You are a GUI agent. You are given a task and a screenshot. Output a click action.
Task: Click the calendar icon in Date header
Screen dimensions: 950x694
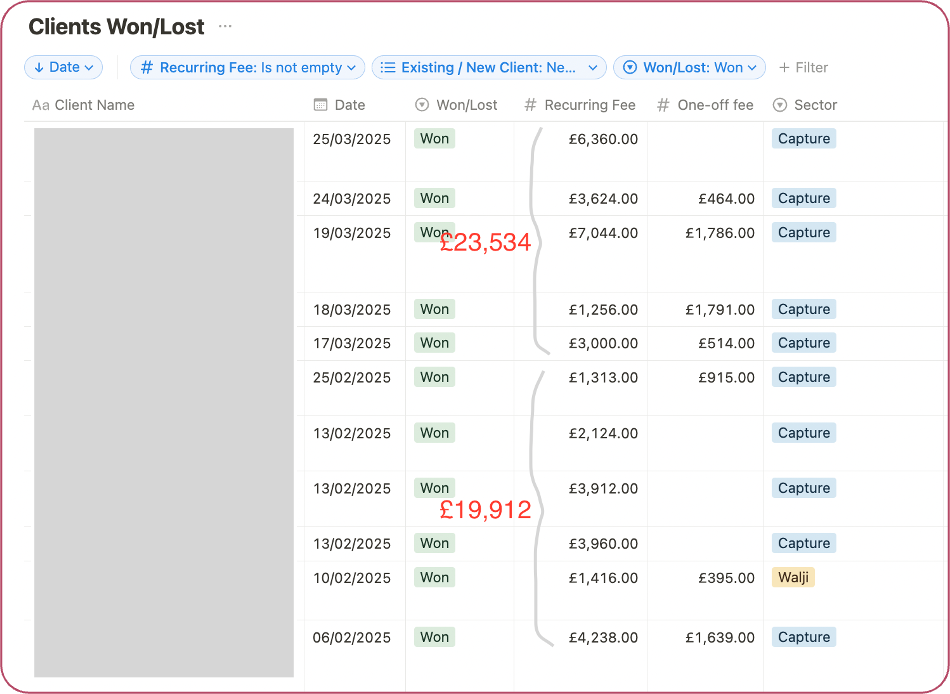click(x=321, y=105)
